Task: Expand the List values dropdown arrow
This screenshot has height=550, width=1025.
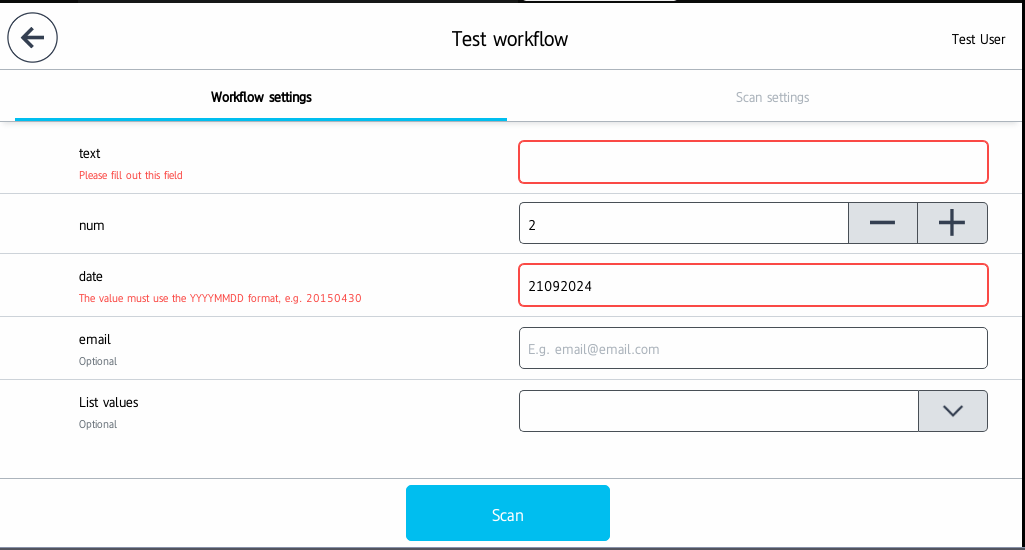Action: tap(952, 411)
